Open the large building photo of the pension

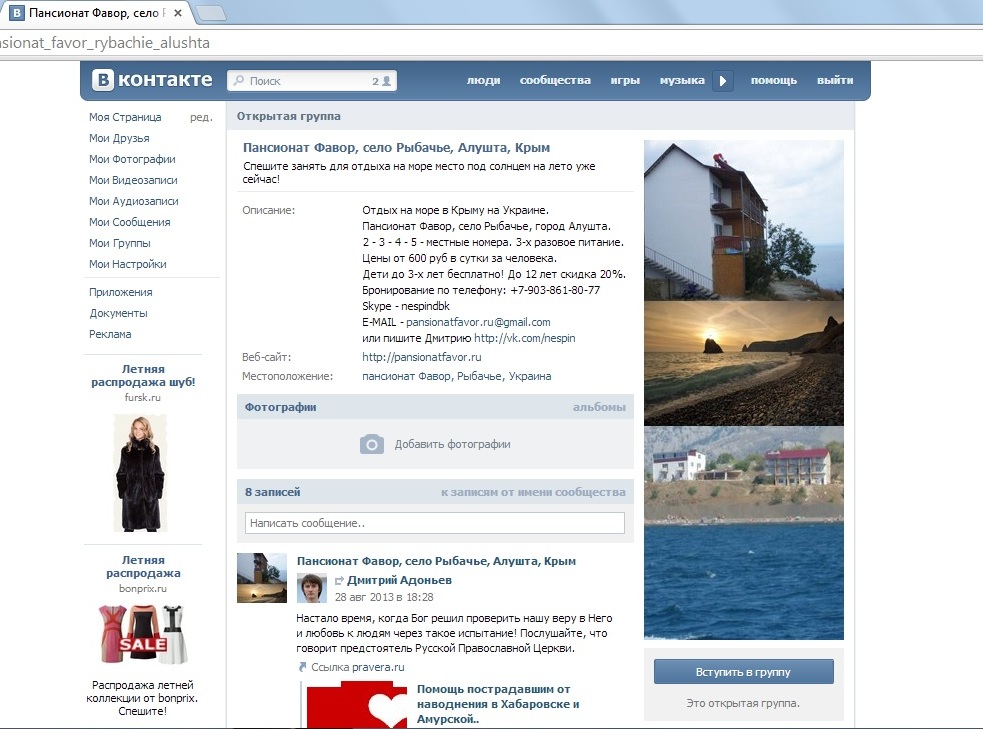(743, 220)
